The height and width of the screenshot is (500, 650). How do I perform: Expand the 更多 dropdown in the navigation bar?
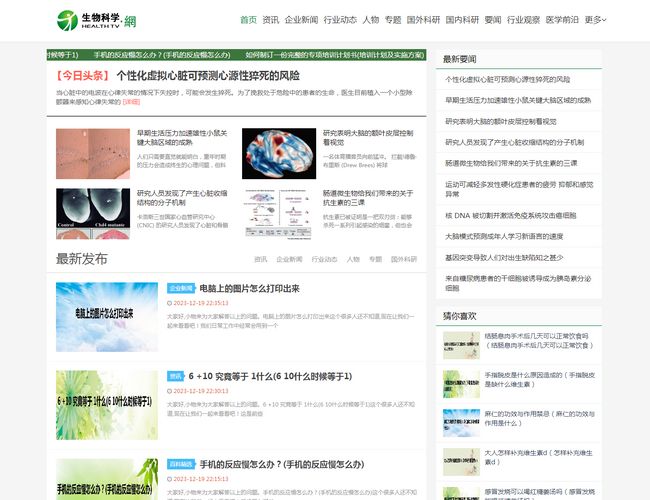[595, 19]
